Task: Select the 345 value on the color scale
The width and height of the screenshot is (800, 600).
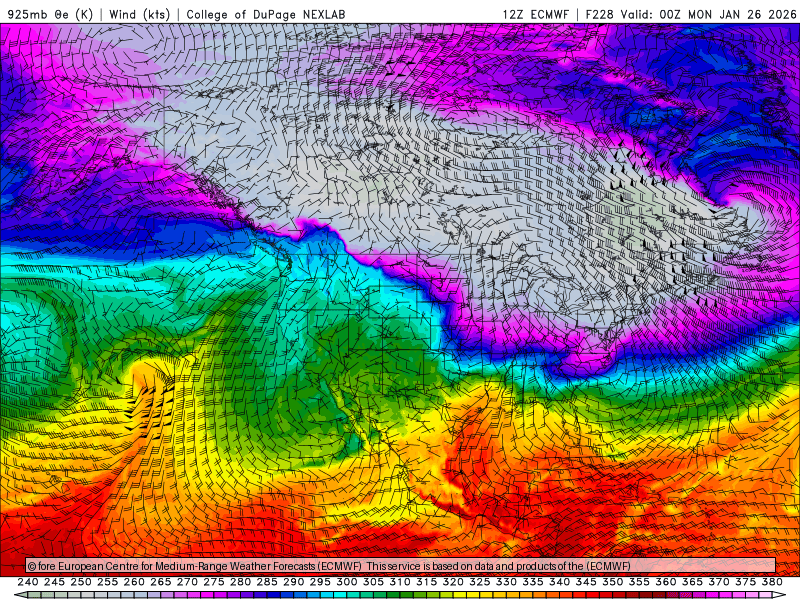Action: (586, 582)
